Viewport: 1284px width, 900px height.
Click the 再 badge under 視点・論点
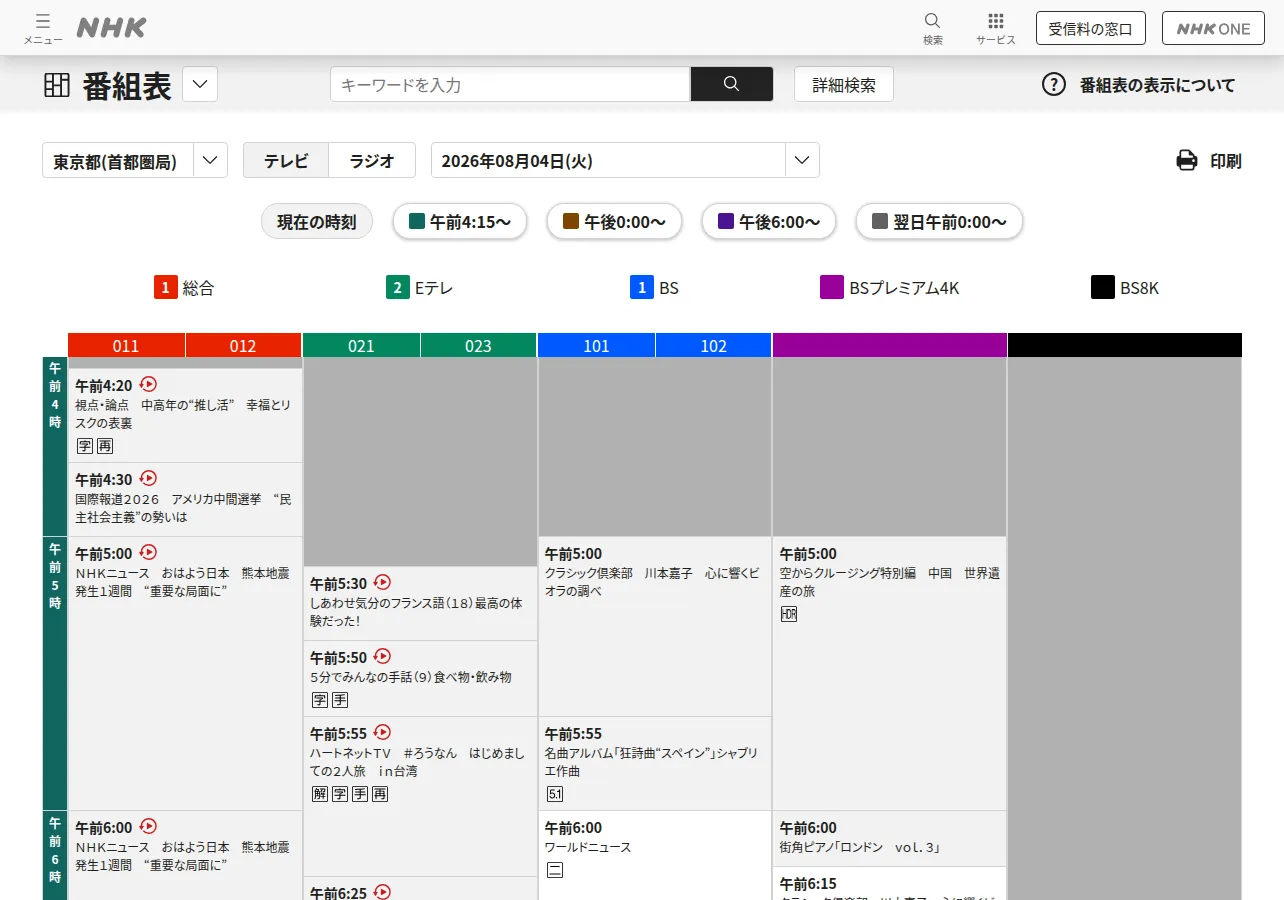click(105, 446)
